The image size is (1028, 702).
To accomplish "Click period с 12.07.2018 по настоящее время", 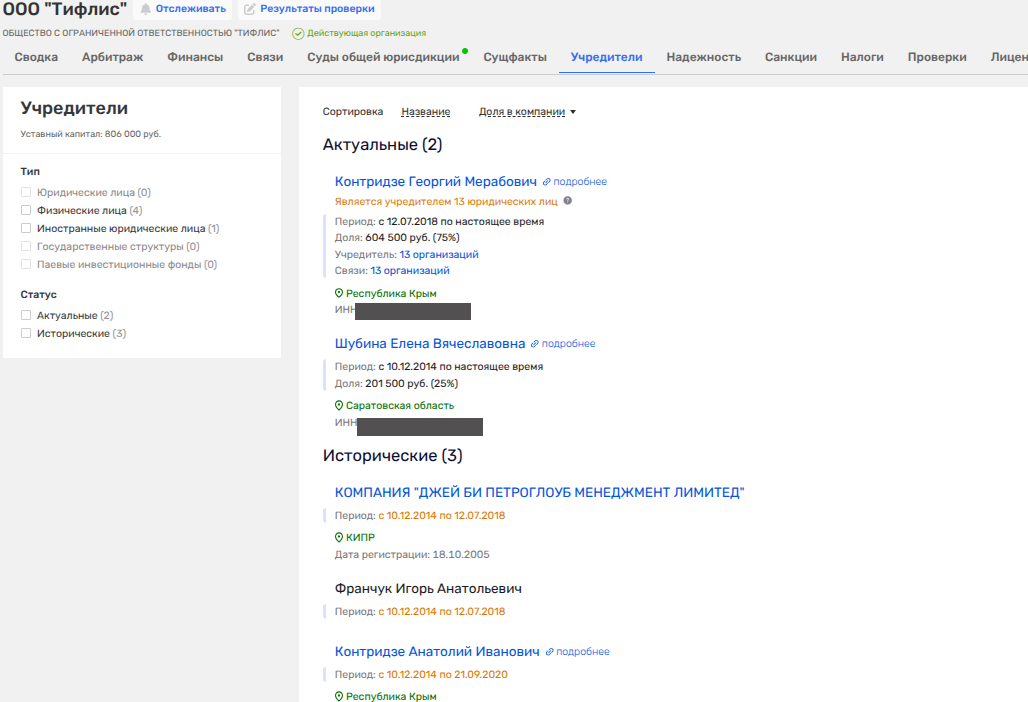I will tap(462, 222).
